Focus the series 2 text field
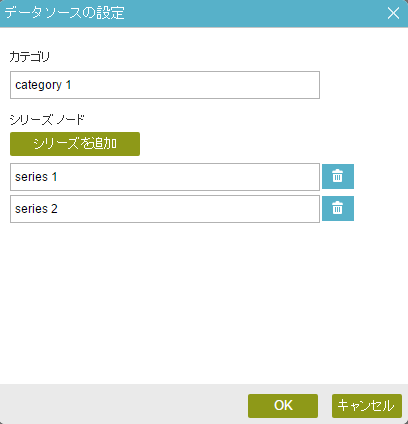This screenshot has width=408, height=424. pyautogui.click(x=165, y=209)
